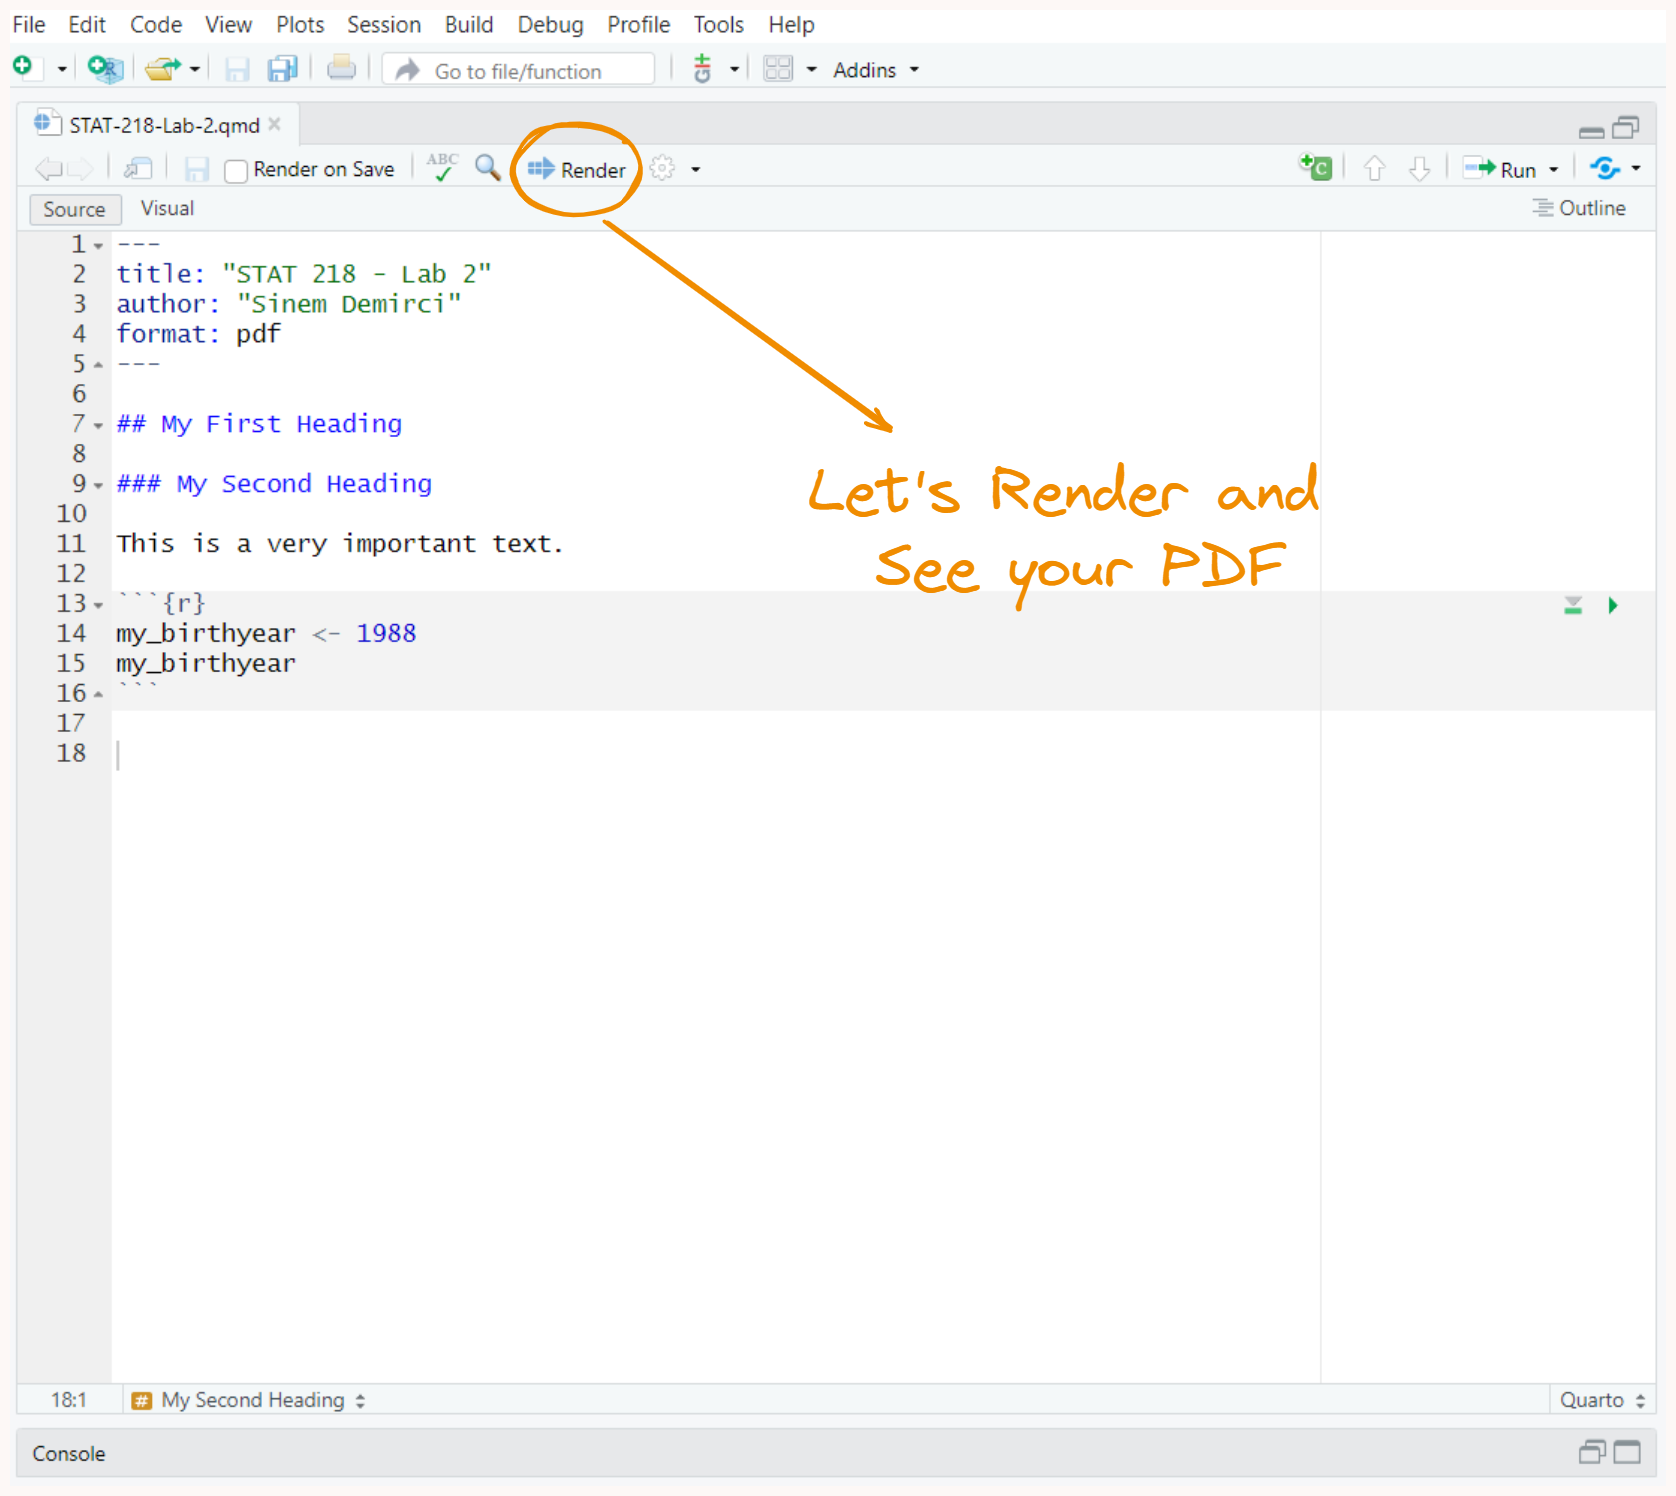The height and width of the screenshot is (1496, 1676).
Task: Click the insert new code chunk icon
Action: tap(1315, 168)
